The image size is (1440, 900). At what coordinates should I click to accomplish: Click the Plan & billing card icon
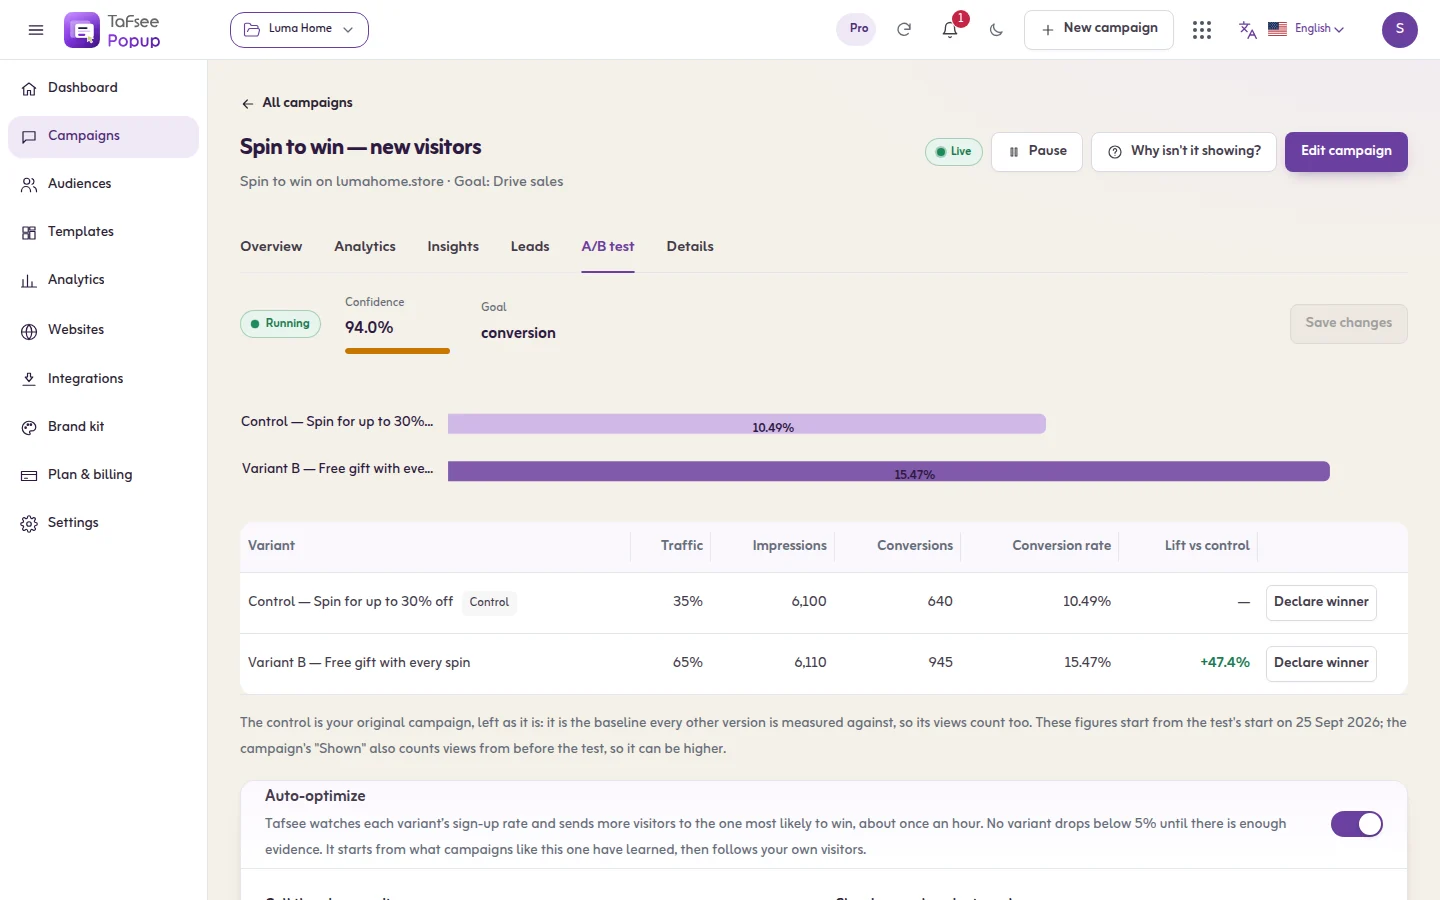click(x=29, y=476)
